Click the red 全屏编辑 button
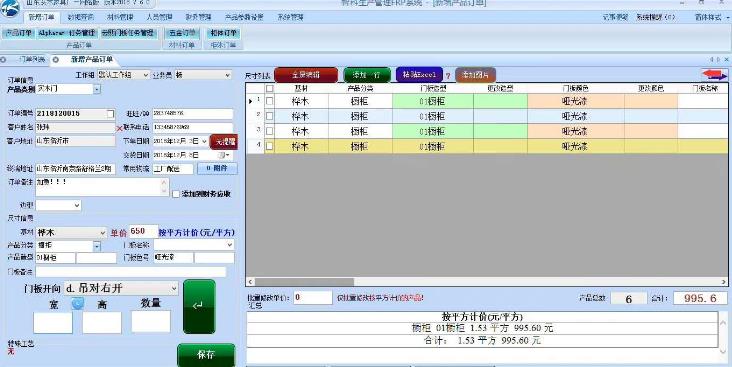Screen dimensions: 732x367 (x=306, y=75)
